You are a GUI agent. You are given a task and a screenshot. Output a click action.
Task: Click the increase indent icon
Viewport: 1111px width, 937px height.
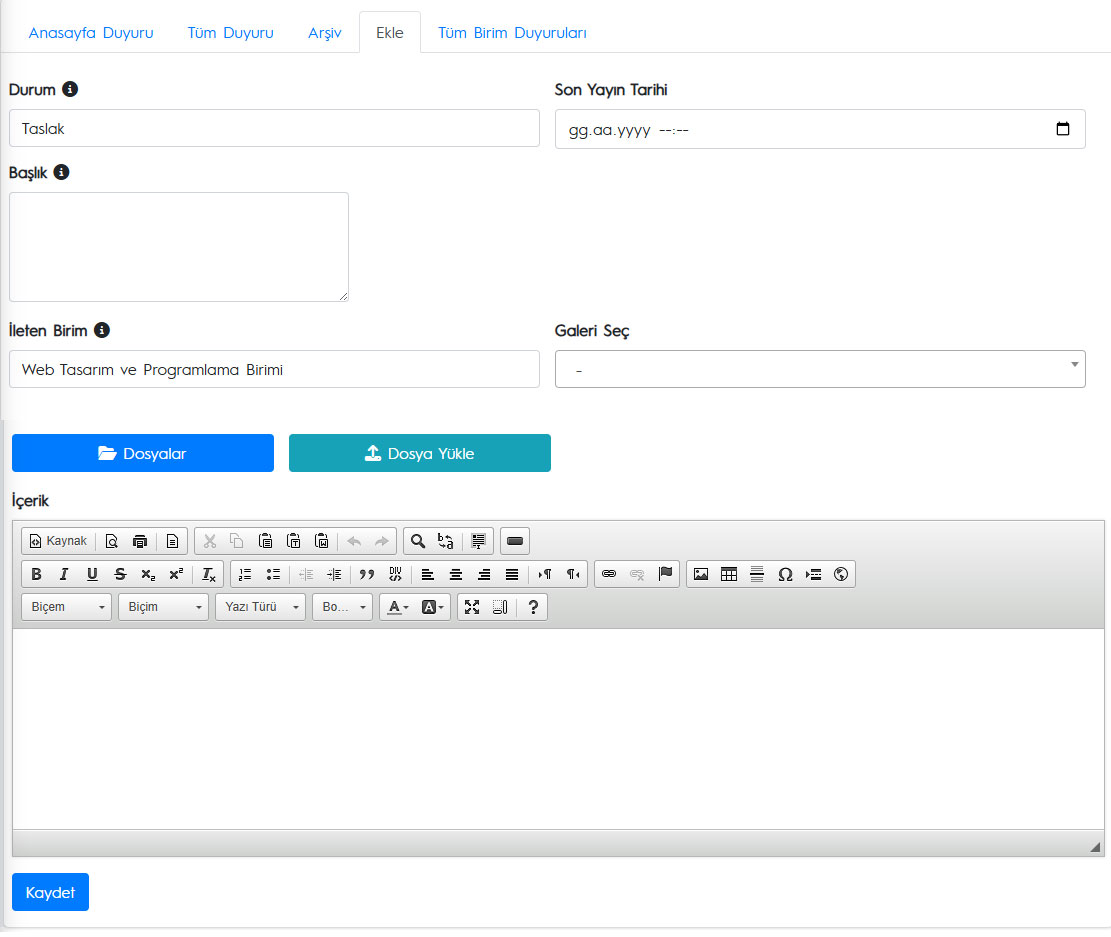334,574
